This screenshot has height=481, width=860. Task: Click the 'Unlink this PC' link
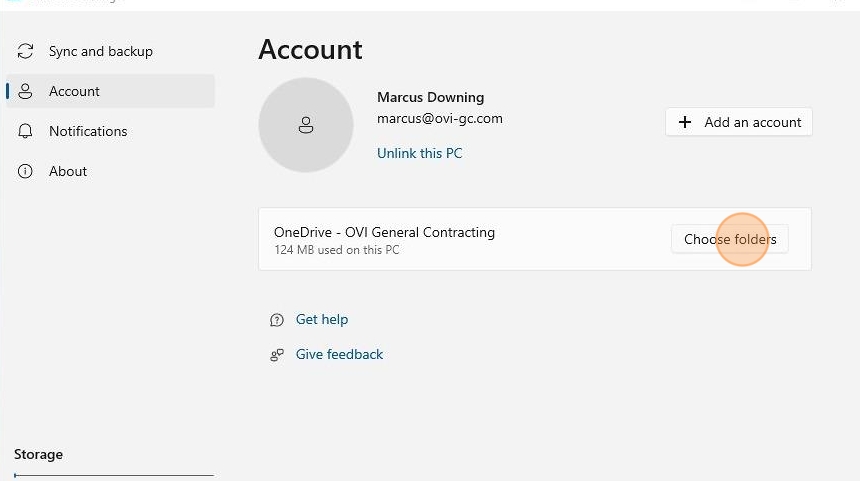pyautogui.click(x=419, y=153)
